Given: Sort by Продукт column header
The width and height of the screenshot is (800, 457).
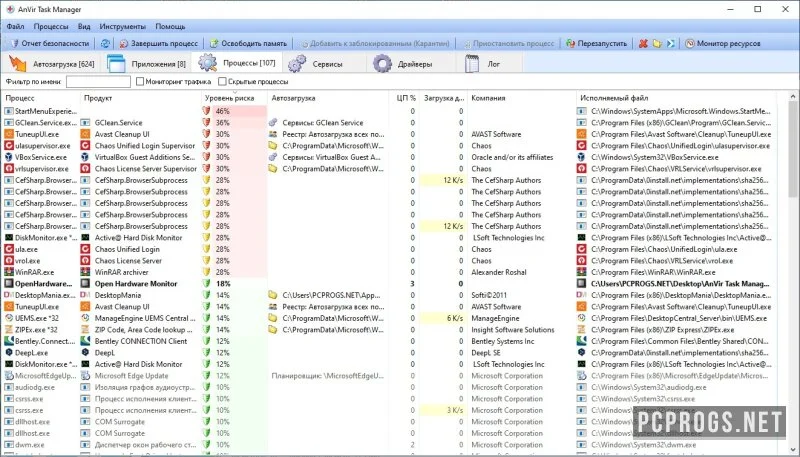Looking at the screenshot, I should (140, 98).
